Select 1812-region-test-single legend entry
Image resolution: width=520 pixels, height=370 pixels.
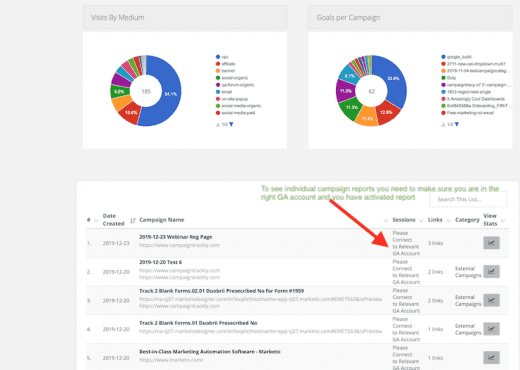tap(466, 92)
